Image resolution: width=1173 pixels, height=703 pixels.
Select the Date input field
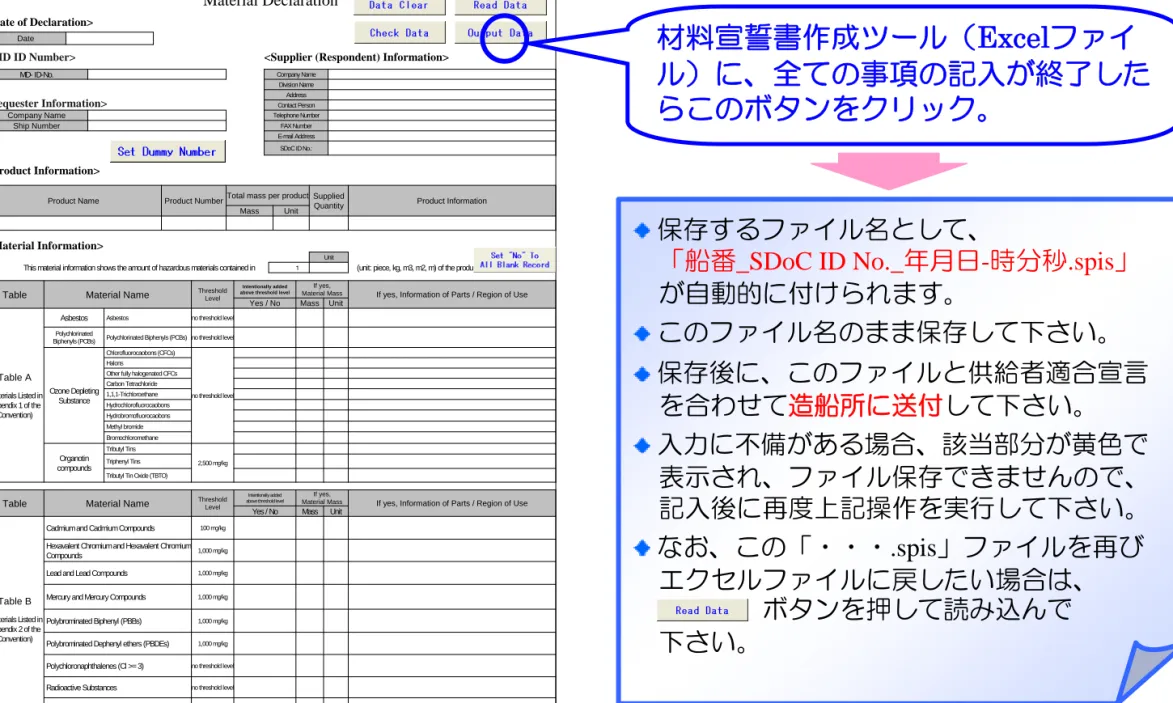[x=109, y=38]
